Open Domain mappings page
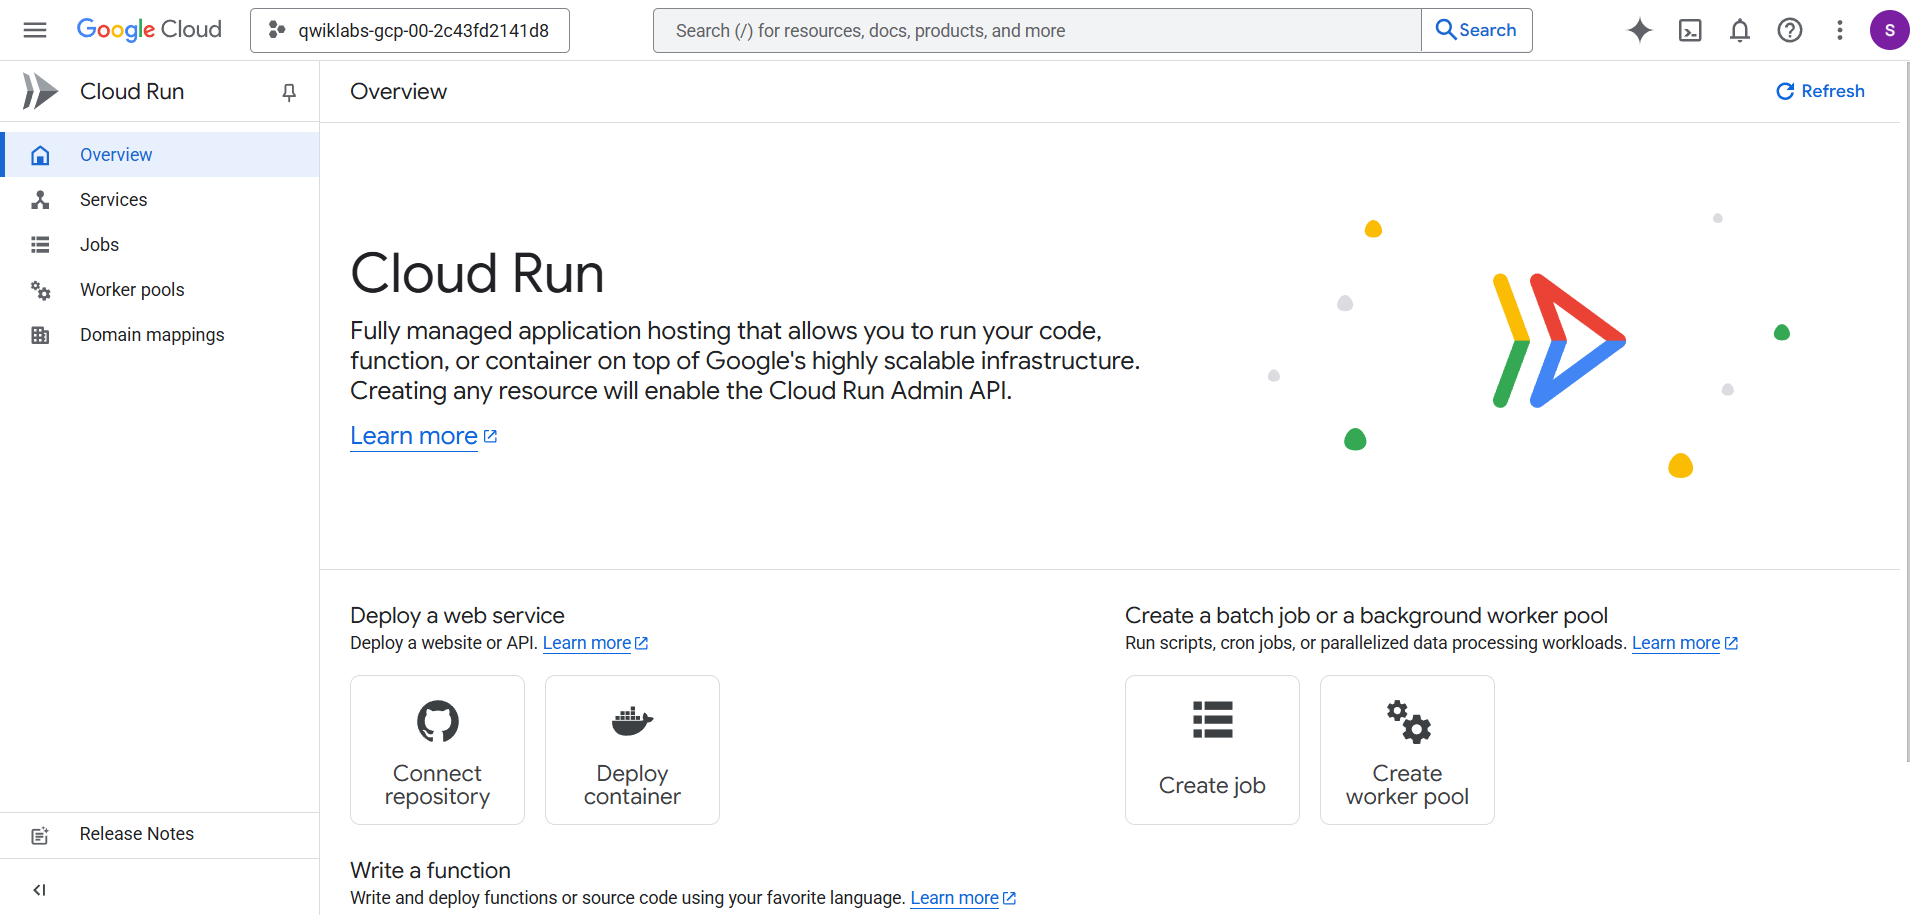The width and height of the screenshot is (1910, 915). [x=152, y=335]
